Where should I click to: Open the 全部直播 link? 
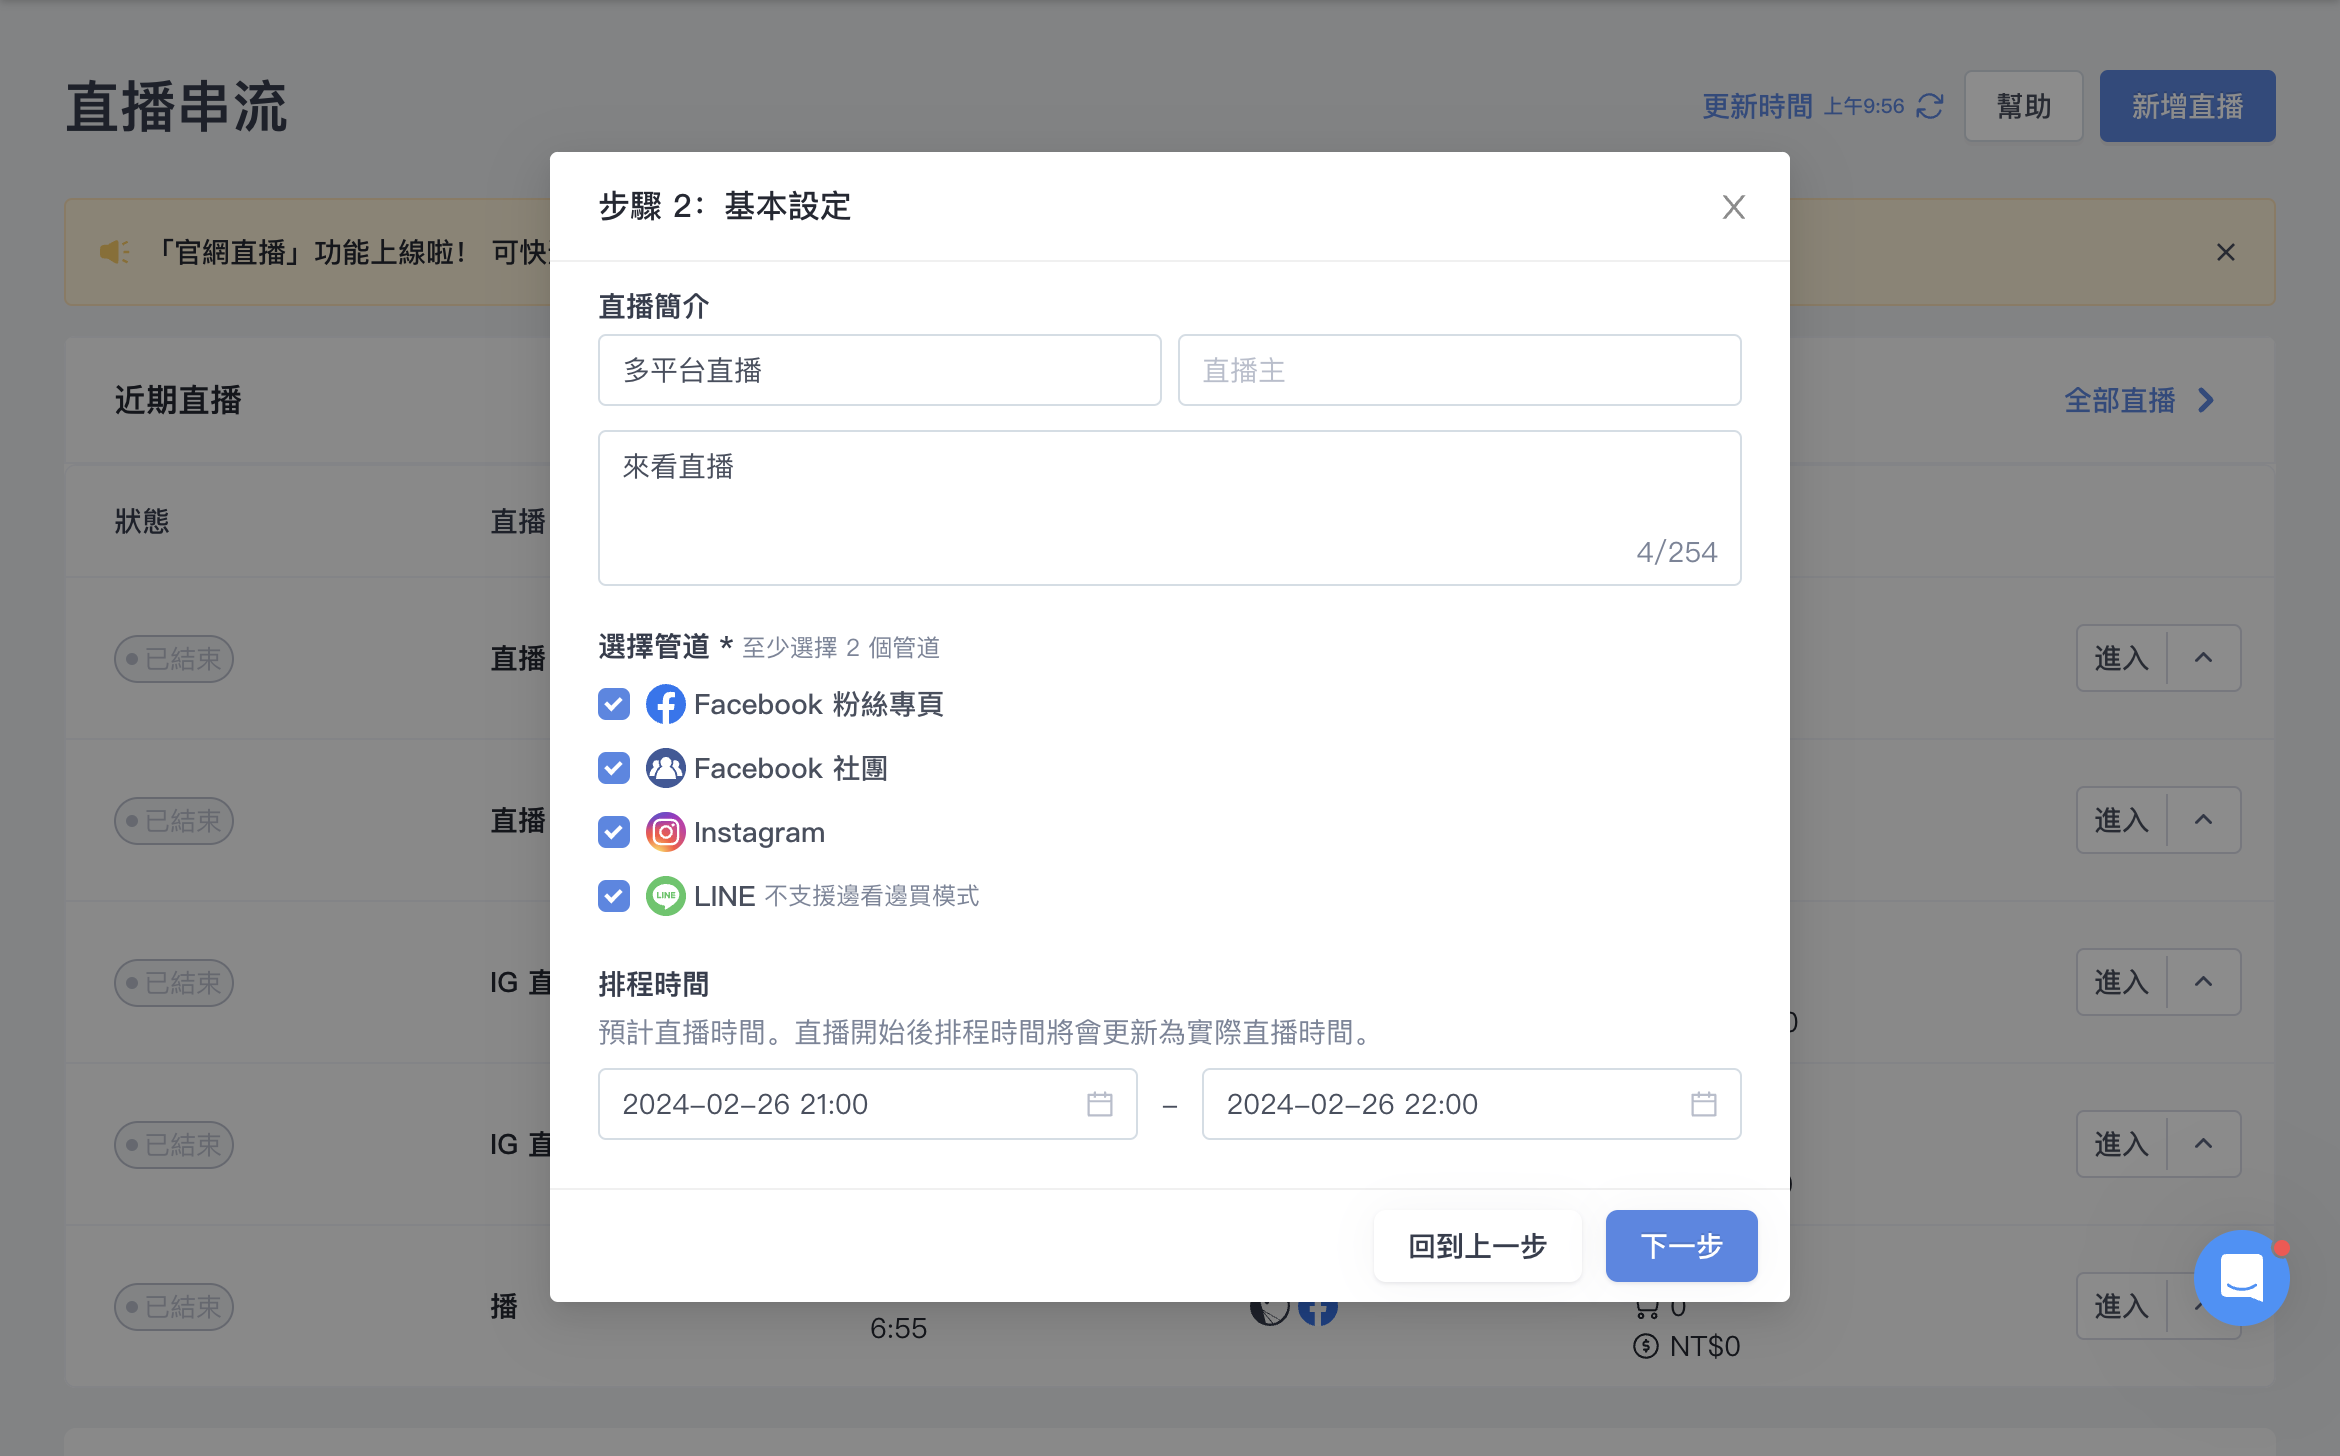(2119, 401)
